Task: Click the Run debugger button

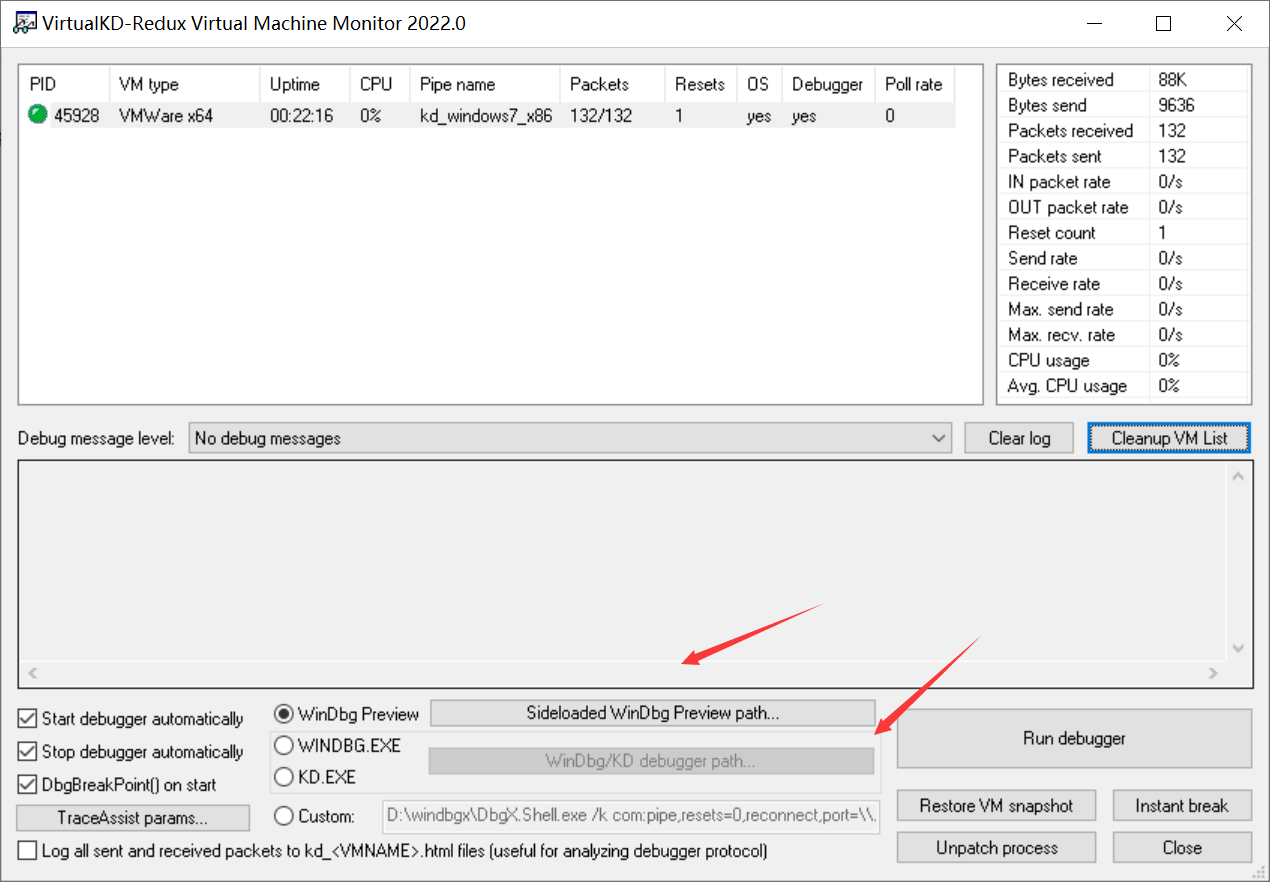Action: click(1074, 738)
